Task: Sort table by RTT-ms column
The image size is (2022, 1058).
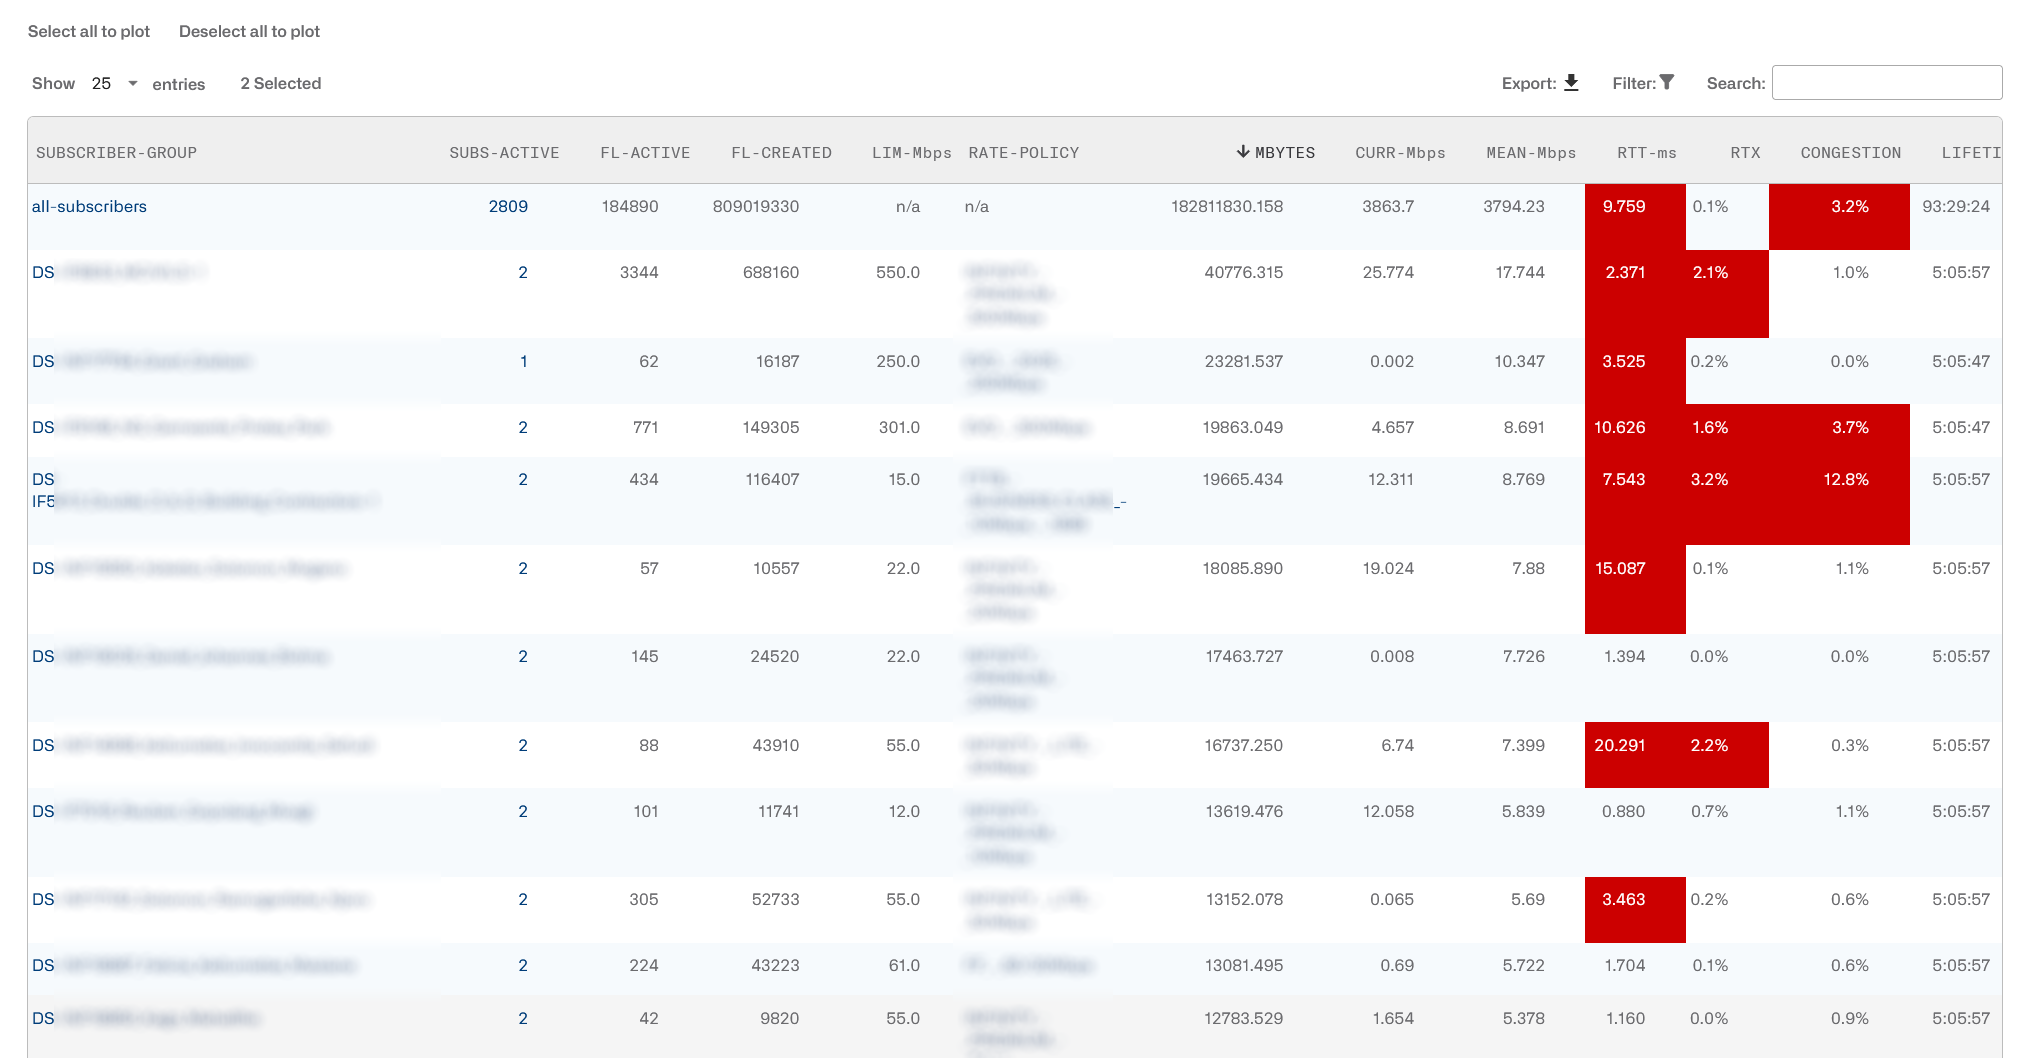Action: [1647, 153]
